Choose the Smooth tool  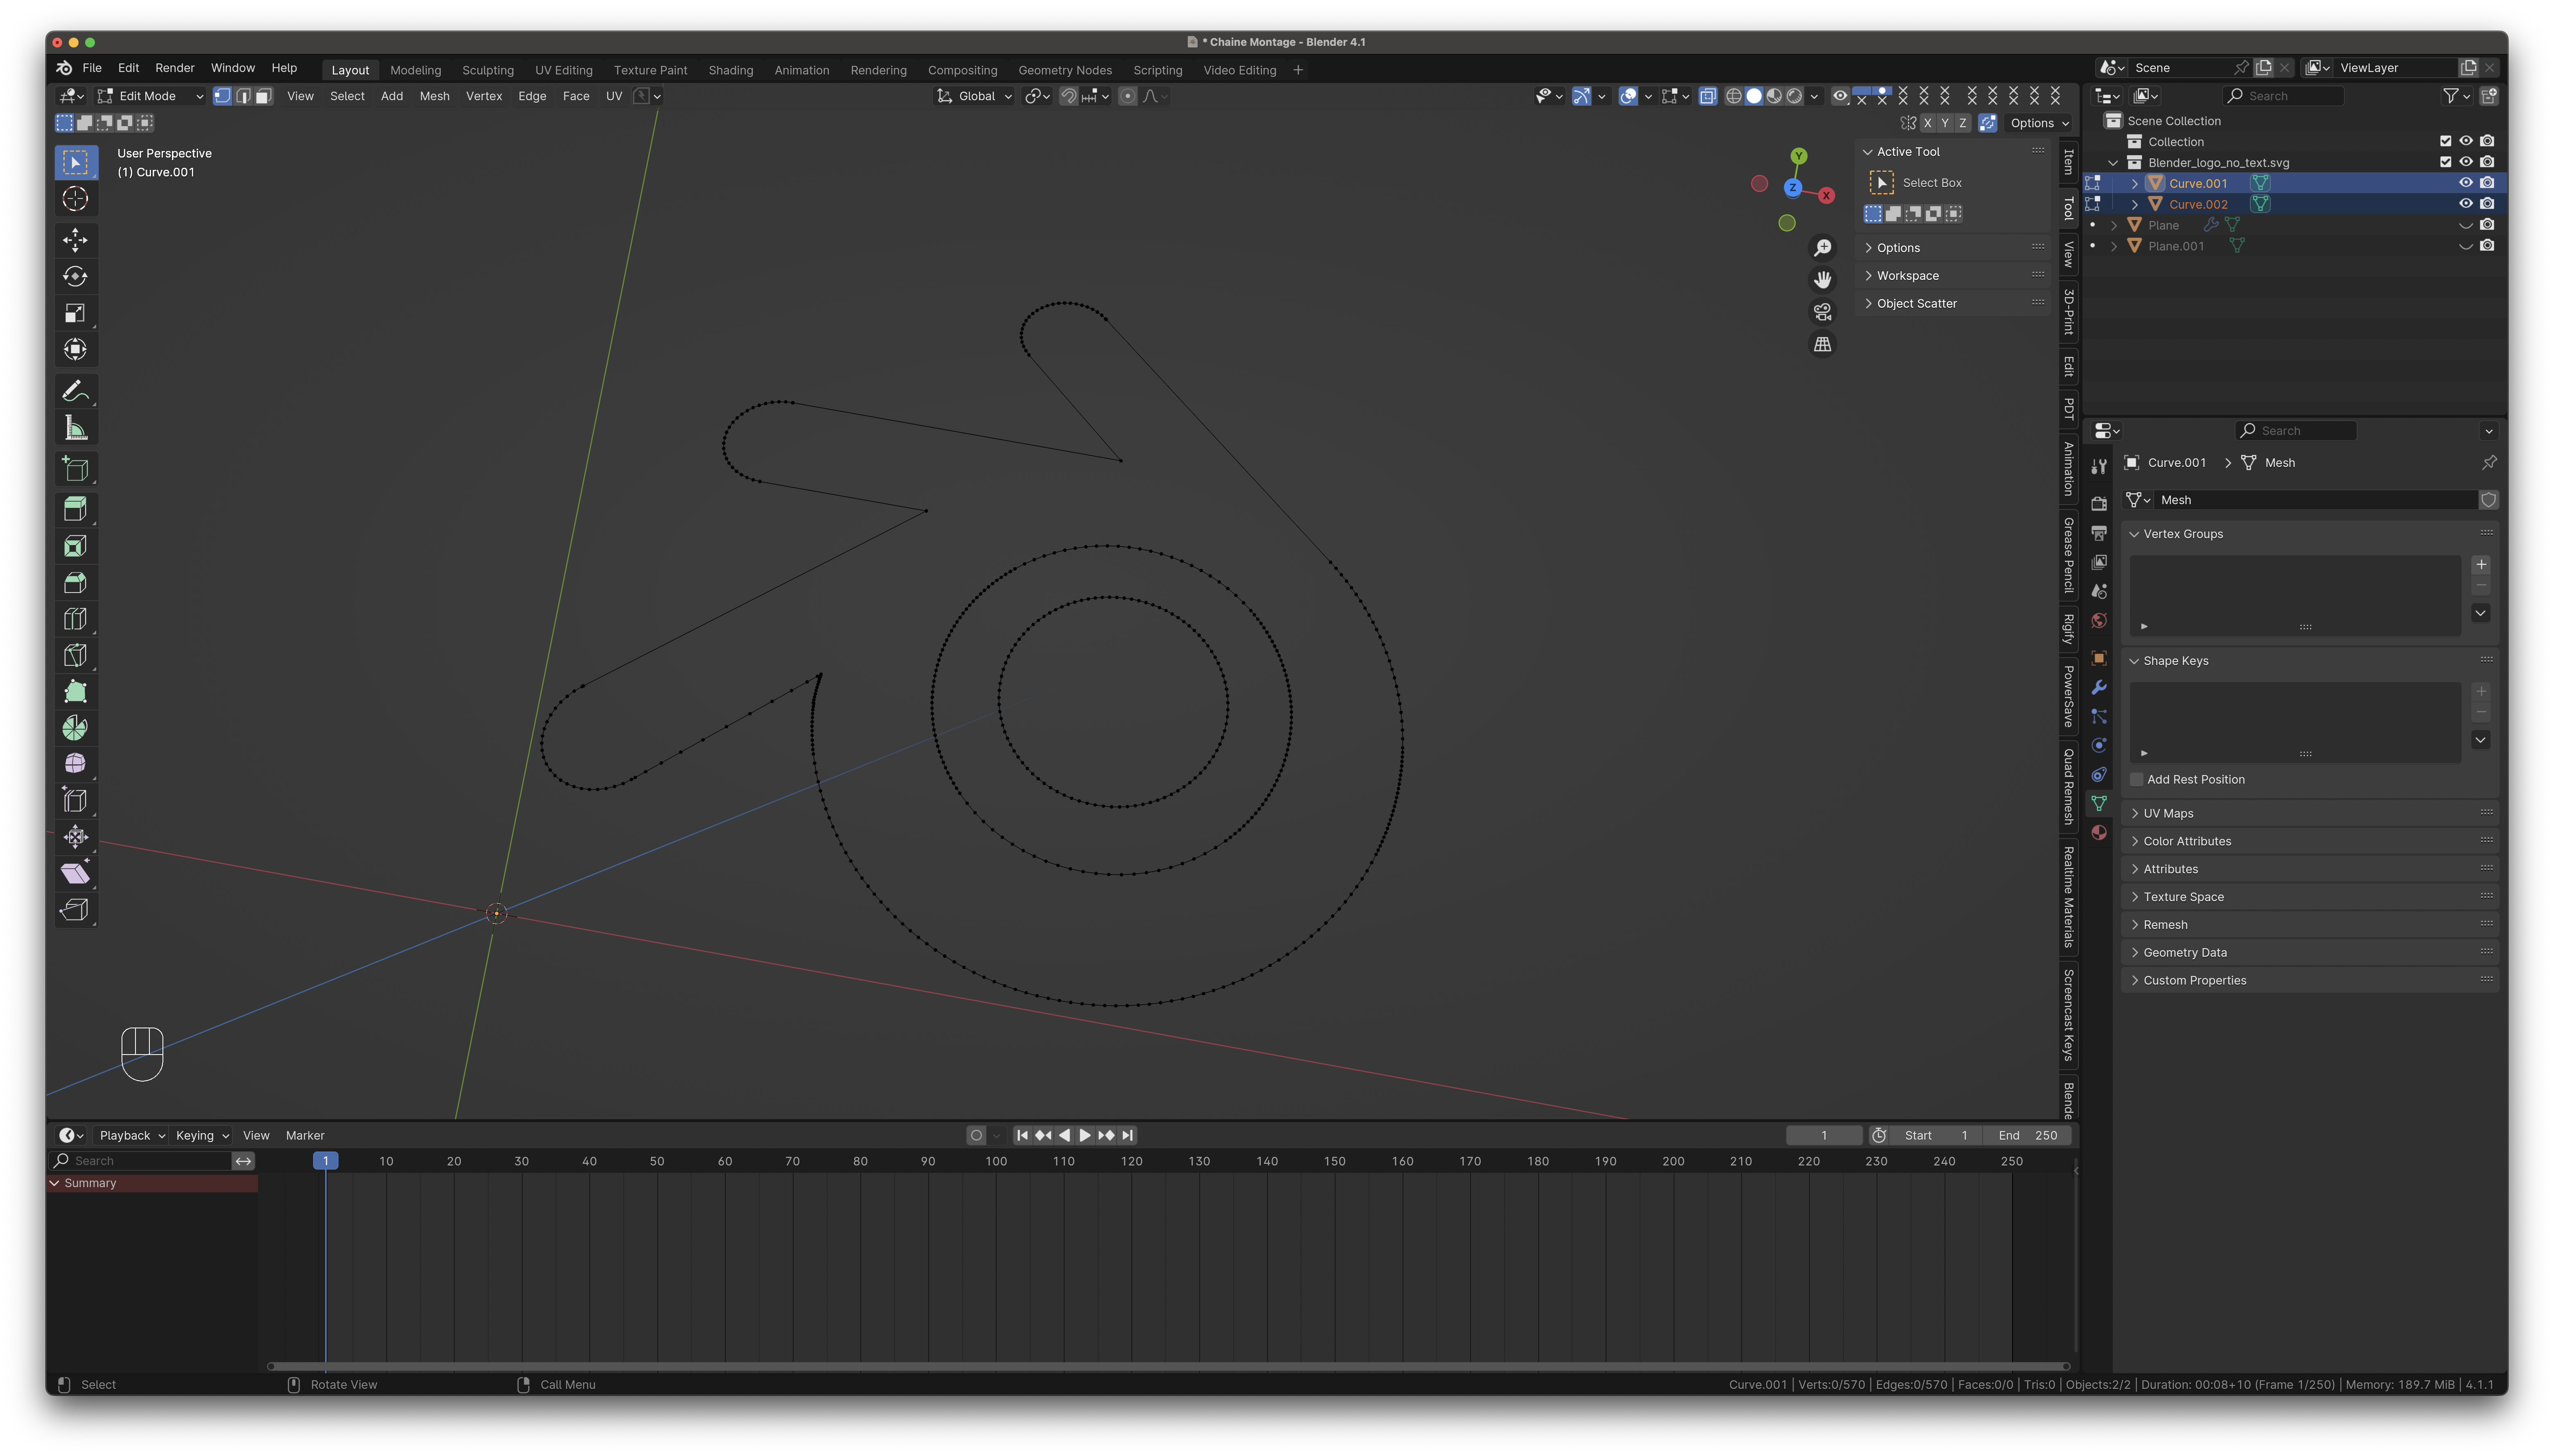(75, 764)
